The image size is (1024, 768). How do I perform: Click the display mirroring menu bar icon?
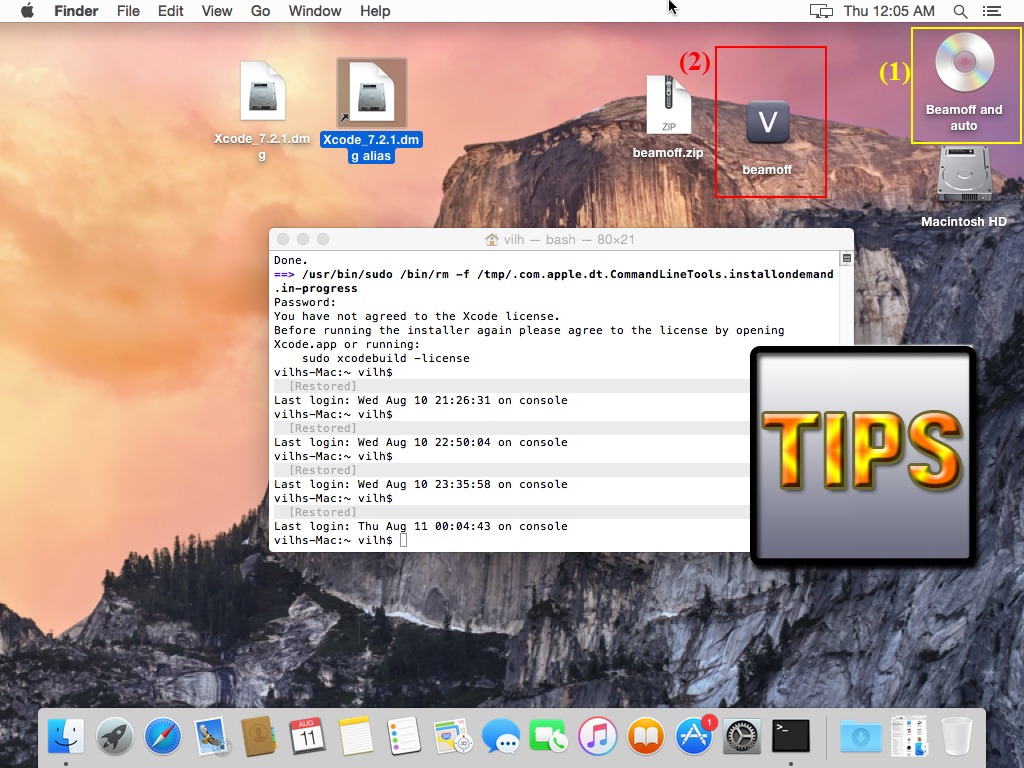point(821,11)
